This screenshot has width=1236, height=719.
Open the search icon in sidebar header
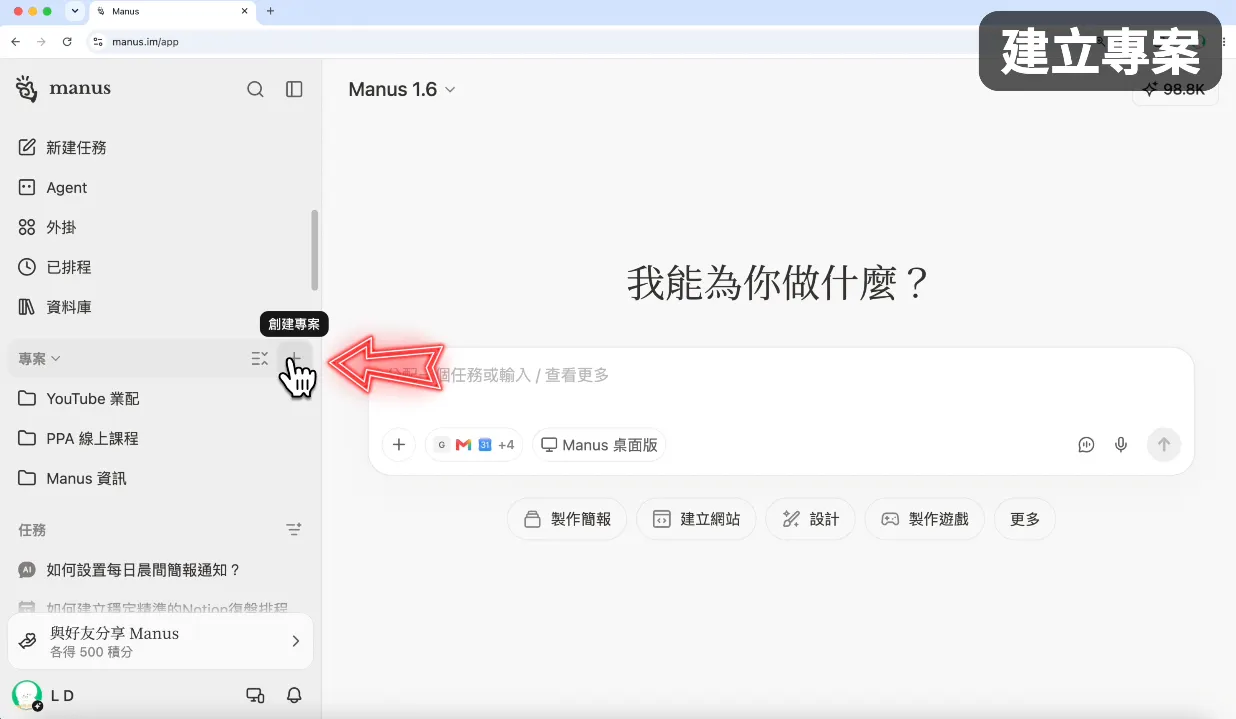(255, 89)
